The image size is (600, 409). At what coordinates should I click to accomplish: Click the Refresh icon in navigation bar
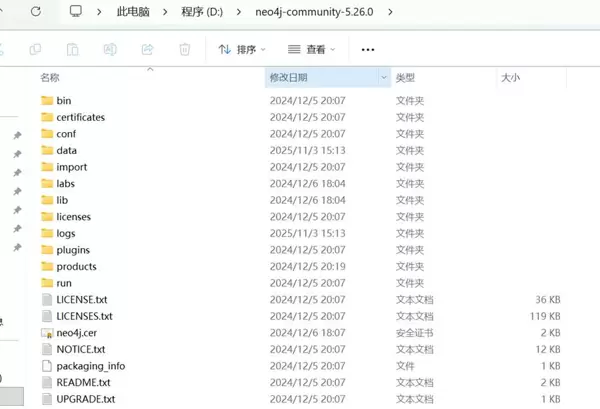click(x=35, y=13)
